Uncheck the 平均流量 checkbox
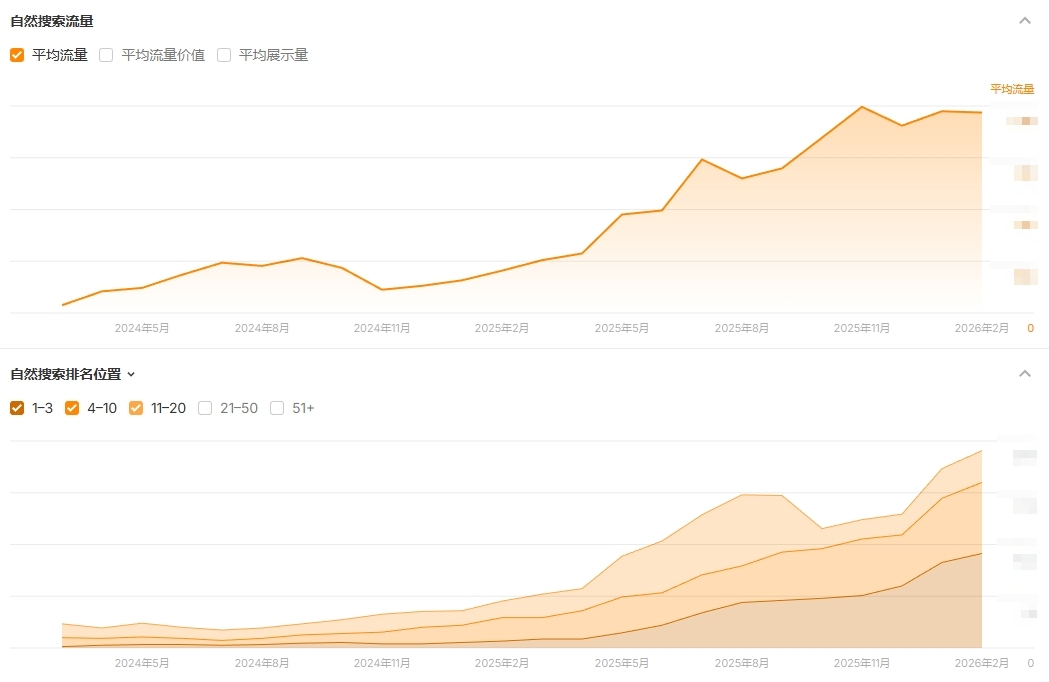The height and width of the screenshot is (682, 1049). click(x=17, y=55)
